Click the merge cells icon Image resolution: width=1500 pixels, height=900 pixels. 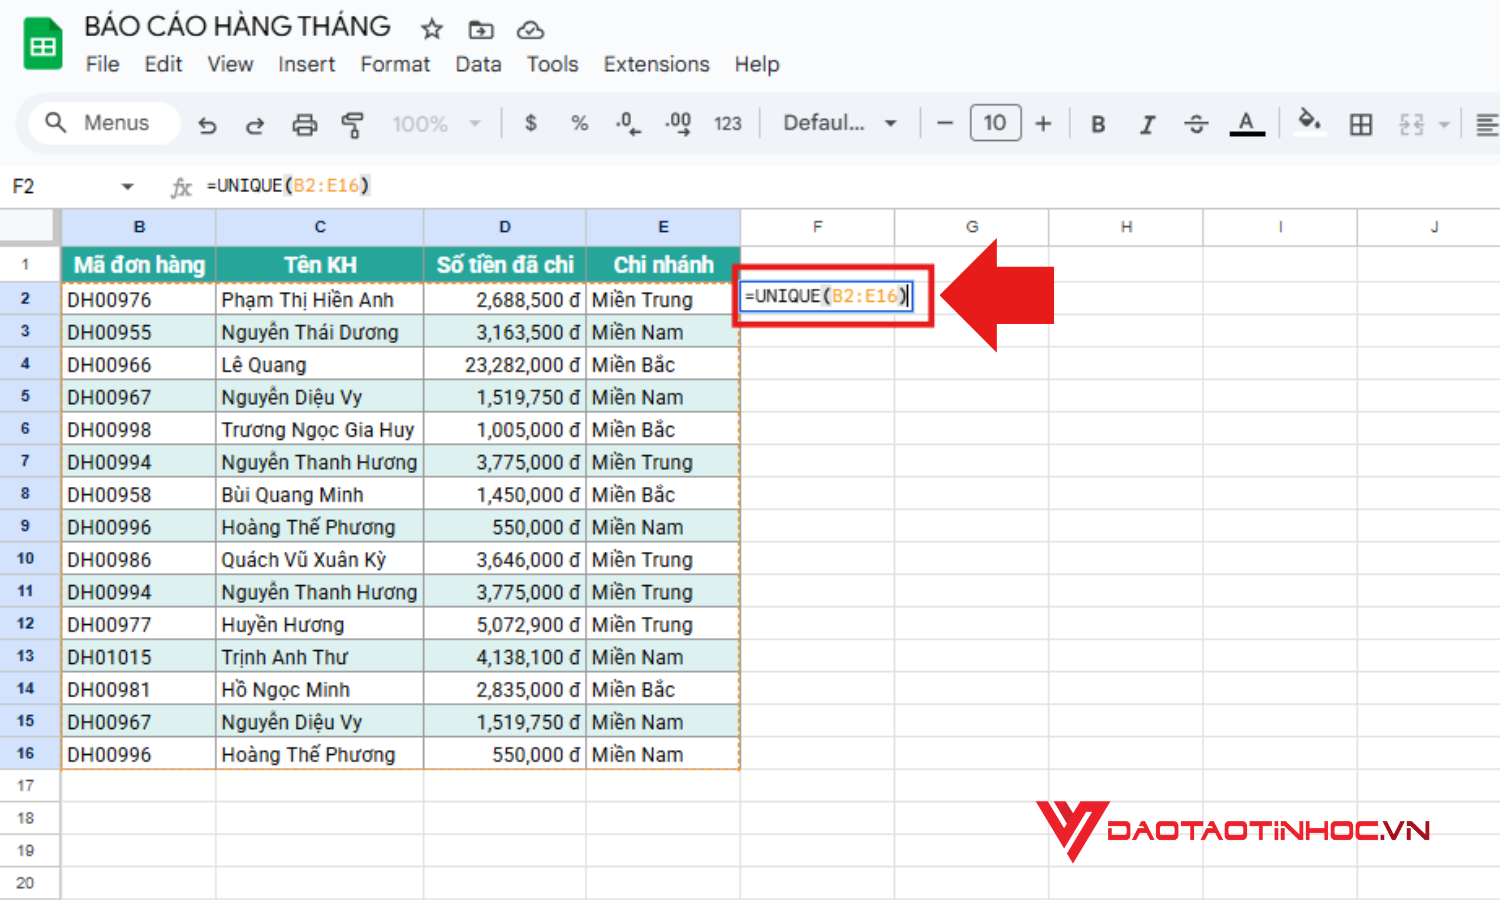coord(1411,124)
